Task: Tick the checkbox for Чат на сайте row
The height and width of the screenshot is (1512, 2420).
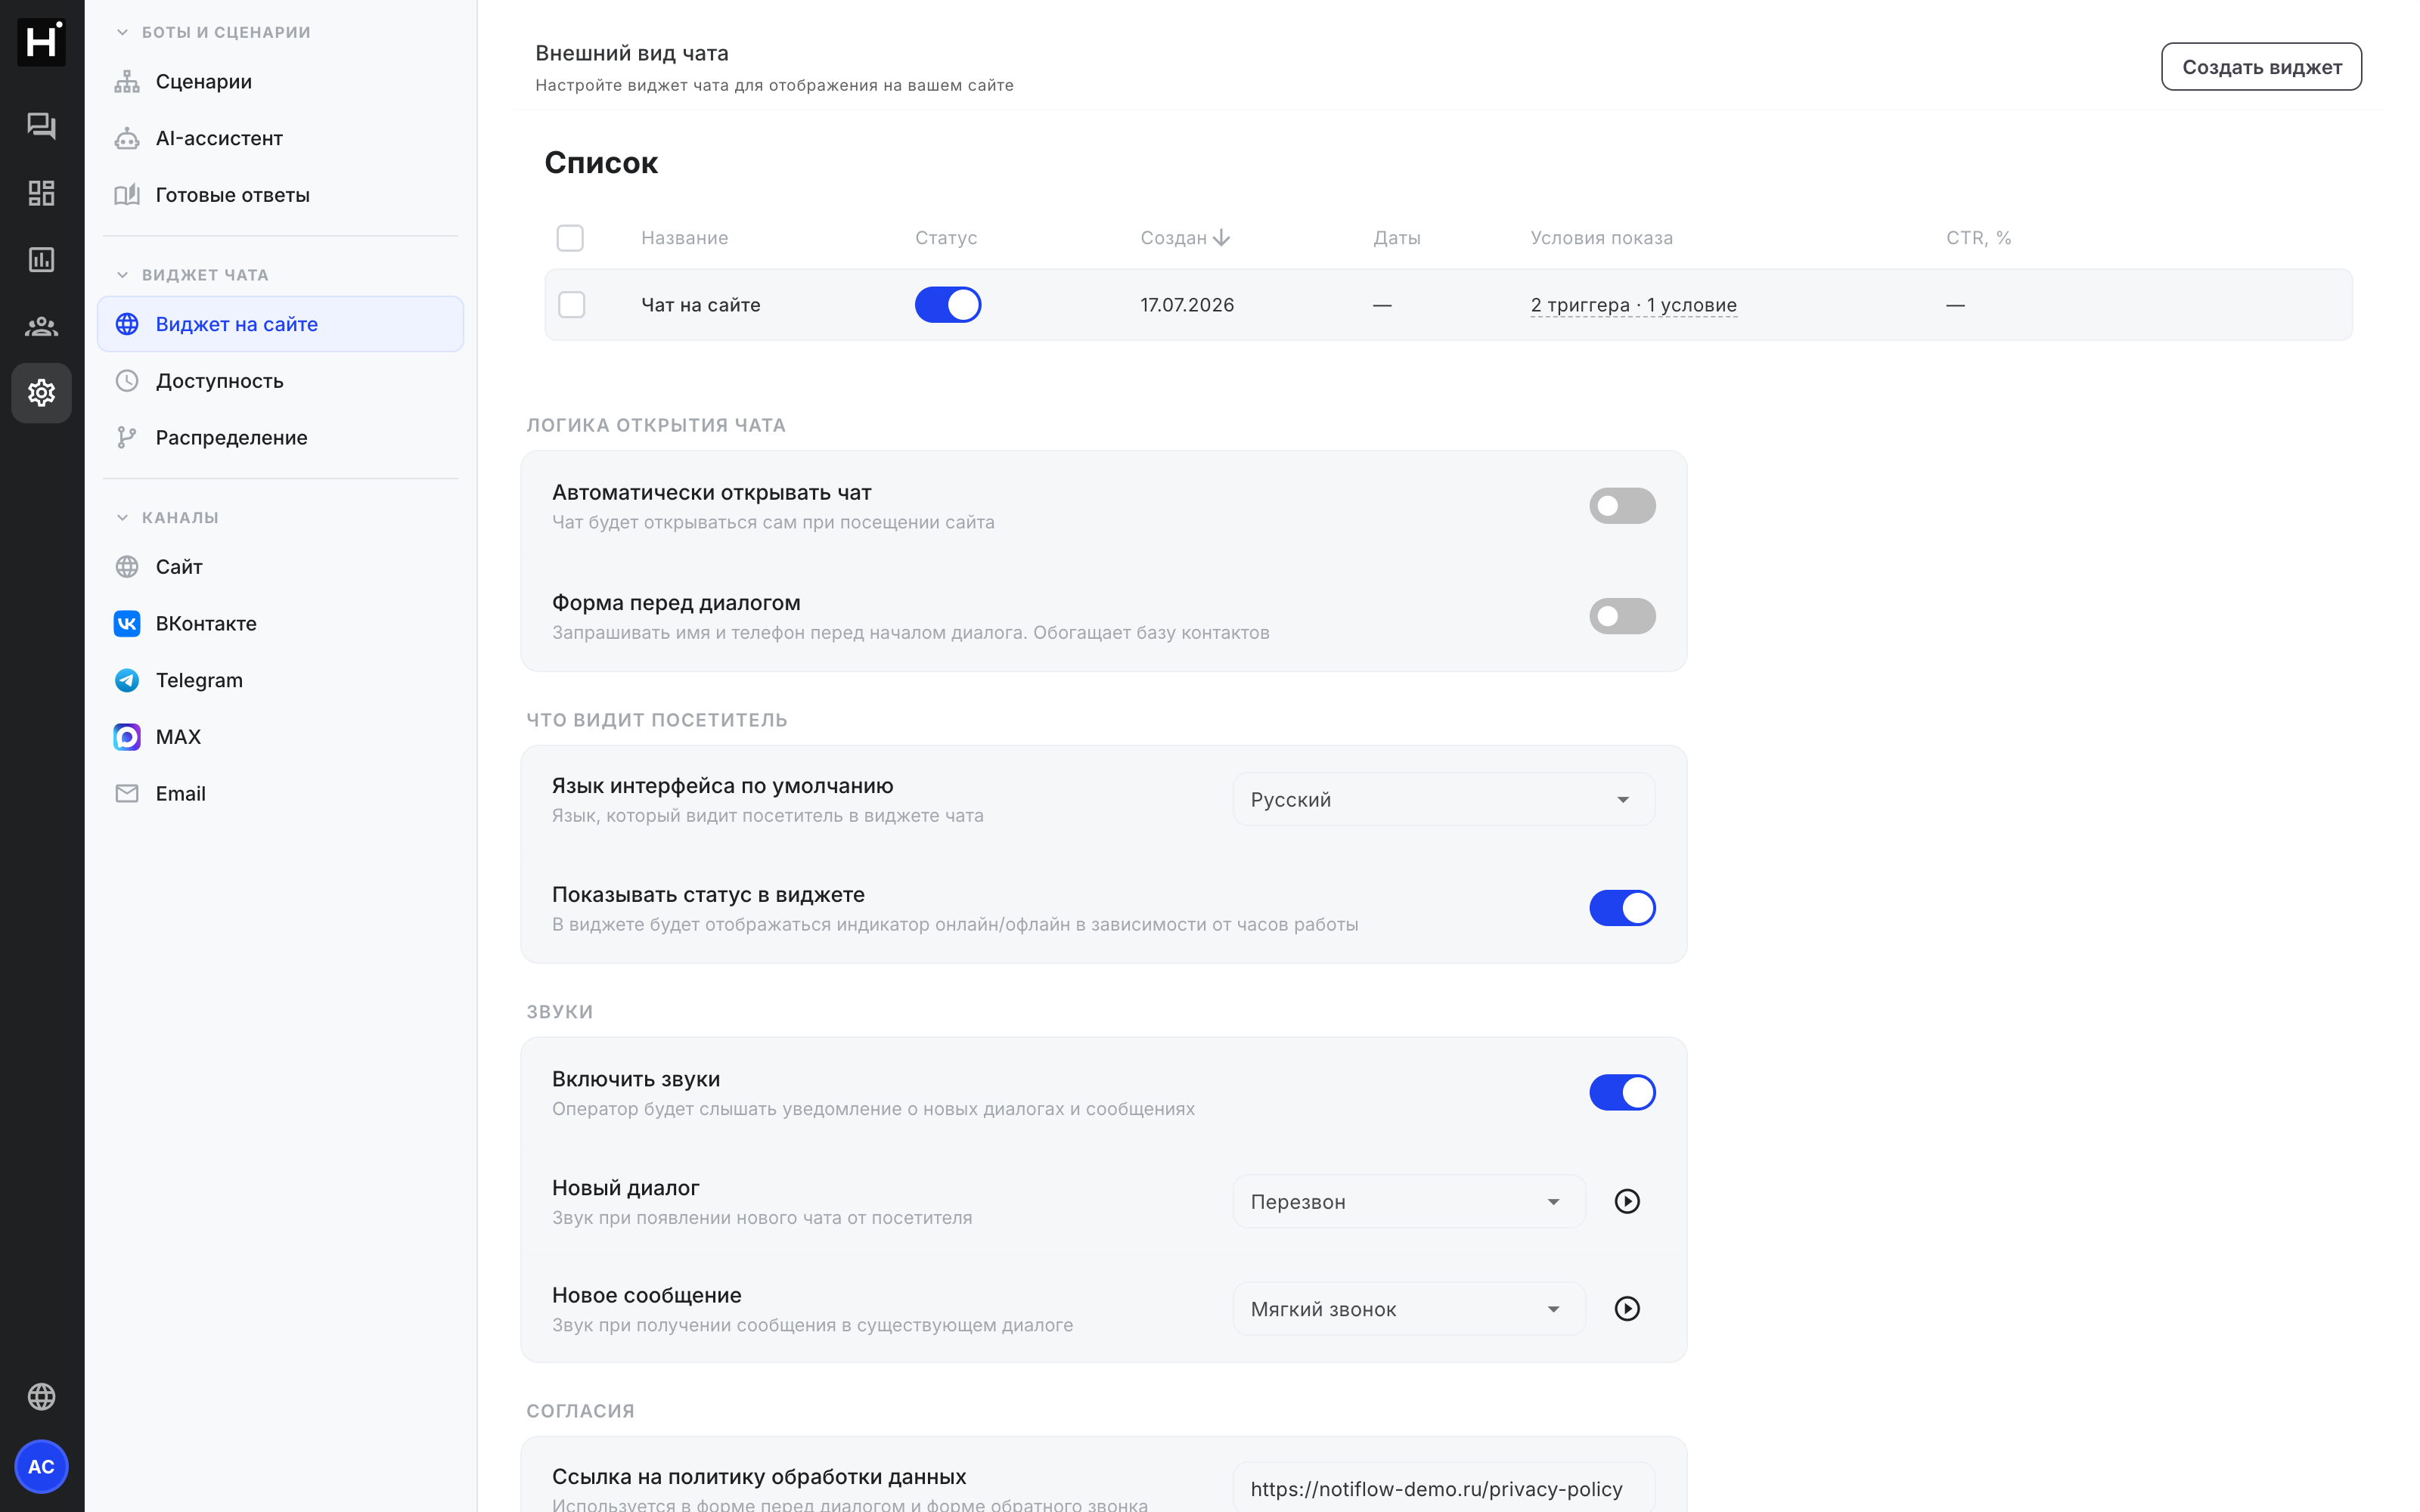Action: (x=571, y=305)
